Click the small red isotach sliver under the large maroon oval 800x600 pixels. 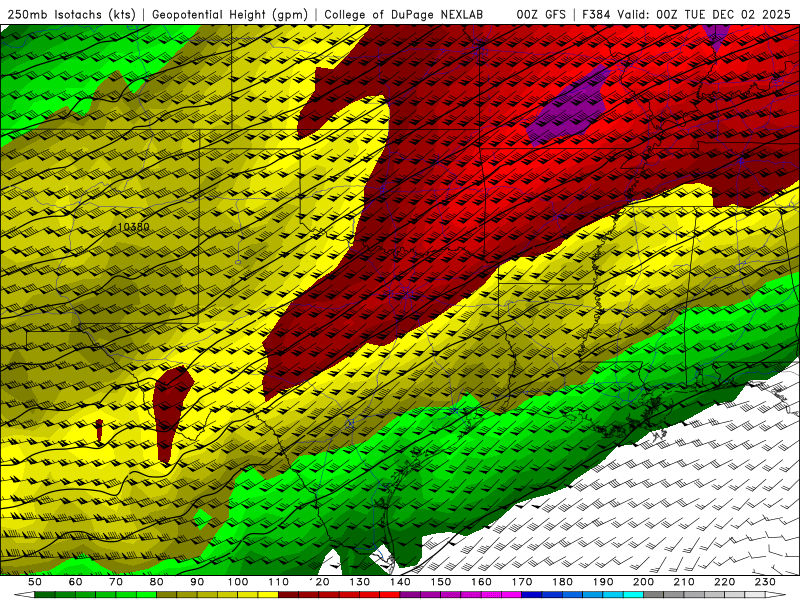tap(99, 430)
